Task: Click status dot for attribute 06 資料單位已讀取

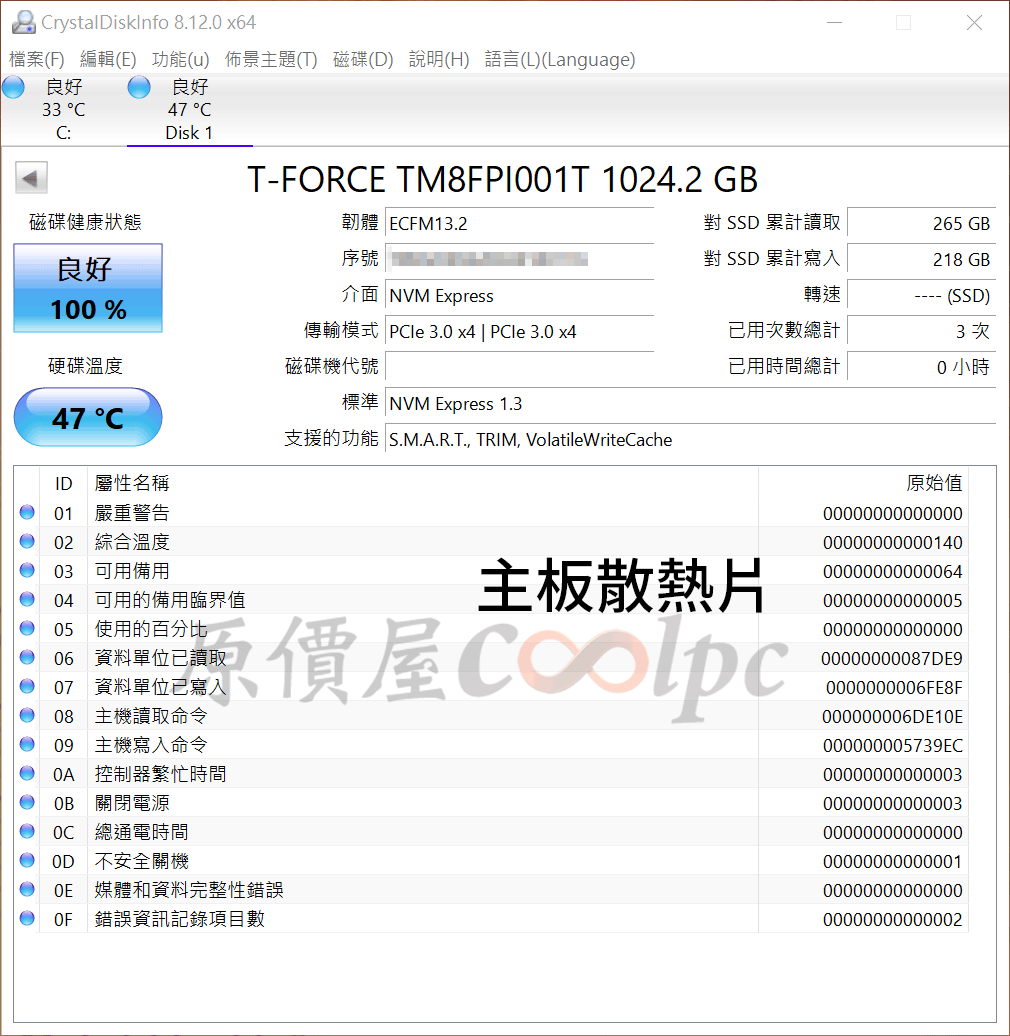Action: (27, 657)
